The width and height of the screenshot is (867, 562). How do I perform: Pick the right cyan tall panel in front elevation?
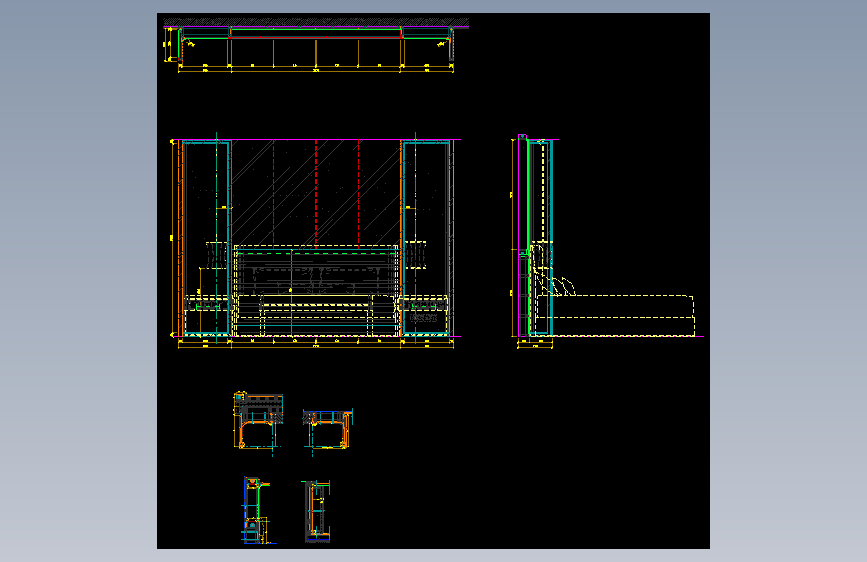point(426,238)
